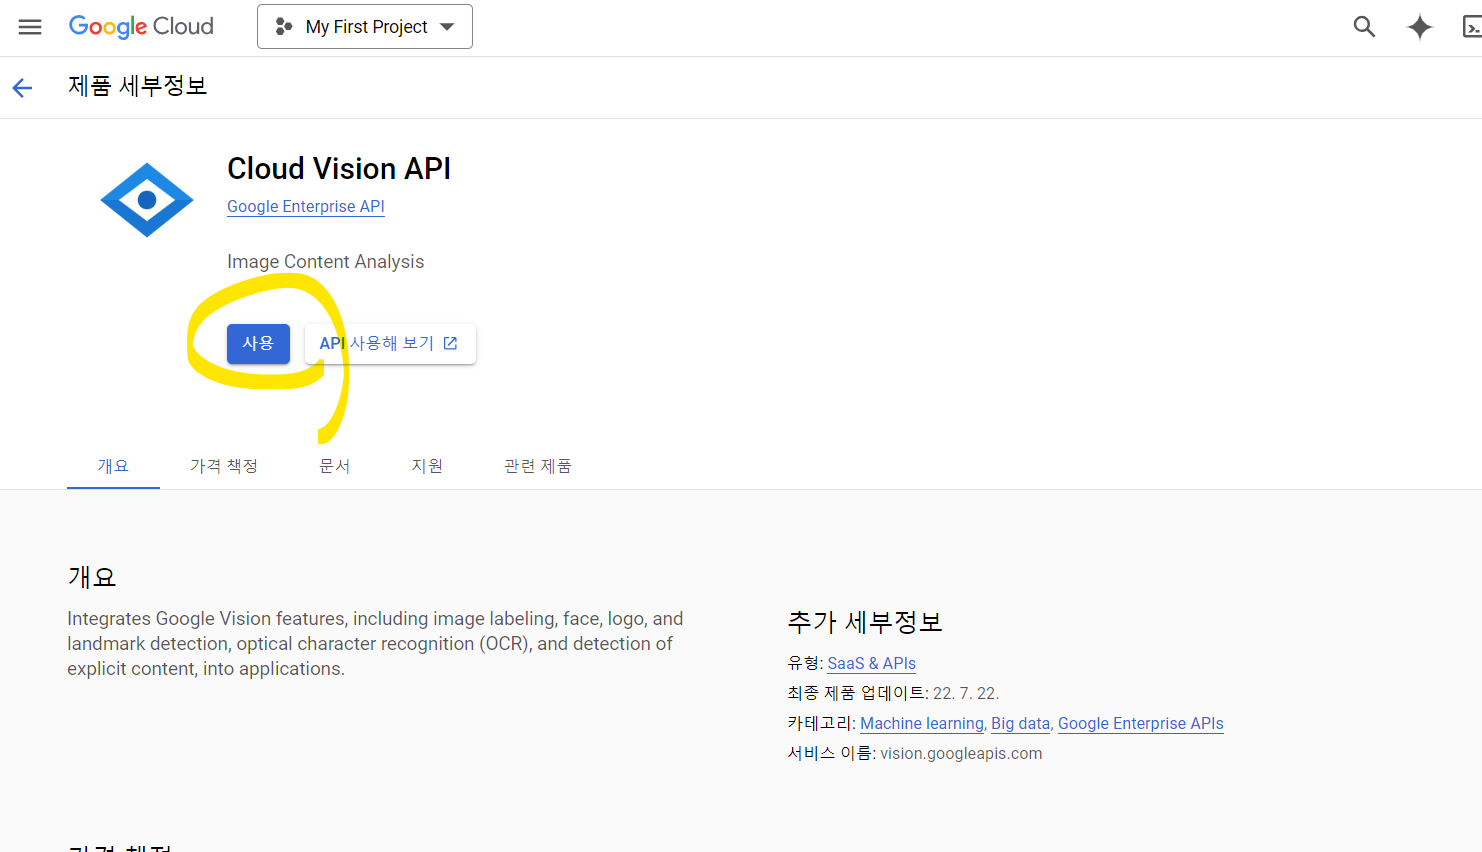Click the Cloud Vision API logo
The height and width of the screenshot is (852, 1482).
[x=147, y=200]
